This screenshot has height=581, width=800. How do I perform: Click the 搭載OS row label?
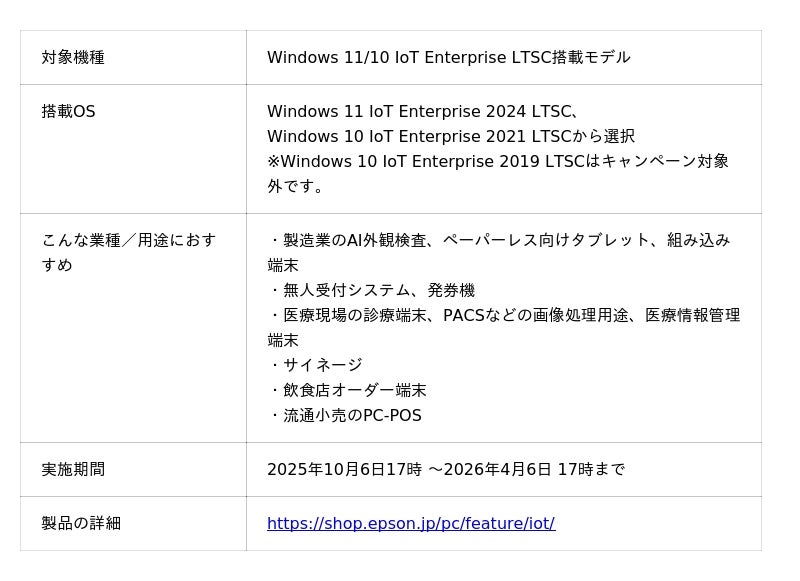pyautogui.click(x=68, y=111)
